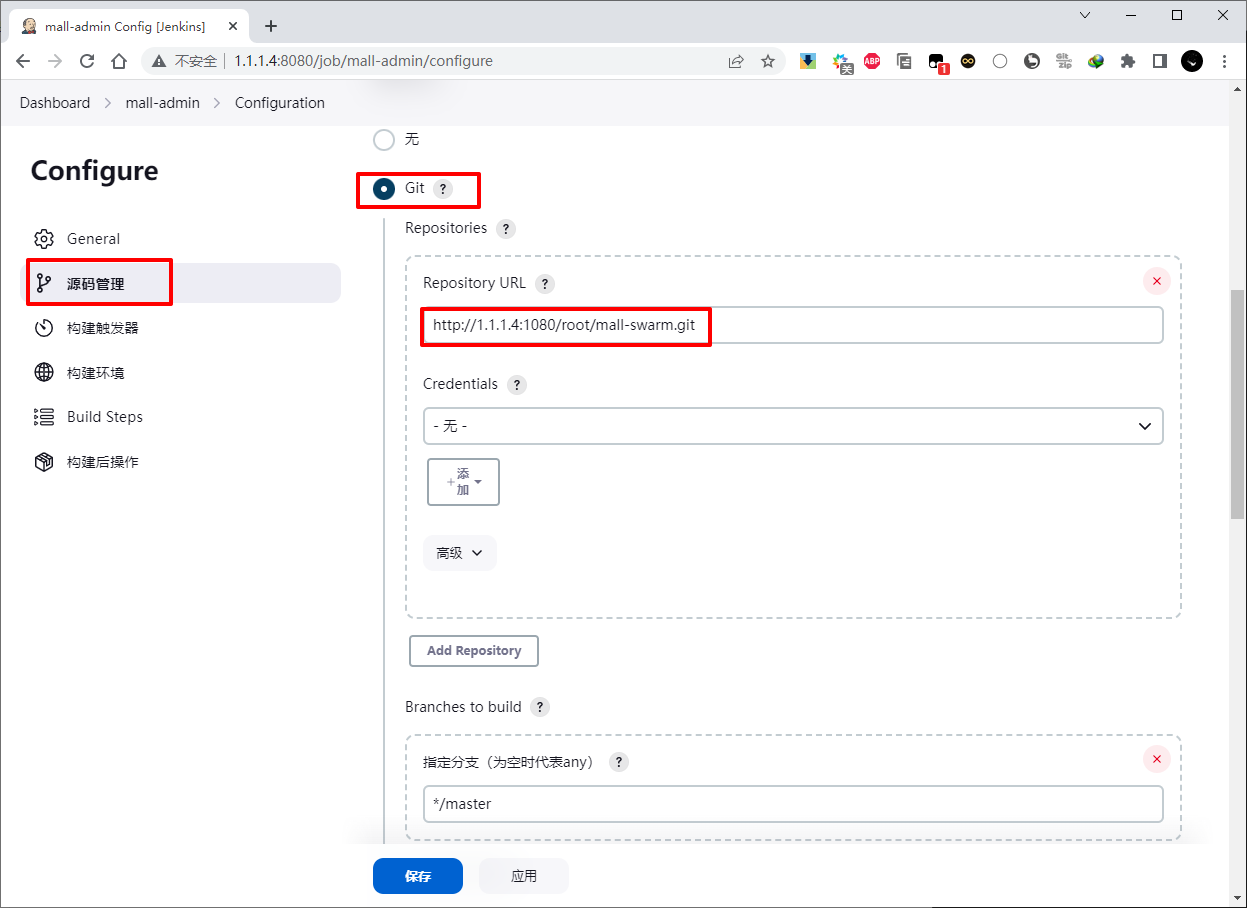Click help icon beside Credentials label
This screenshot has height=908, width=1247.
point(516,385)
